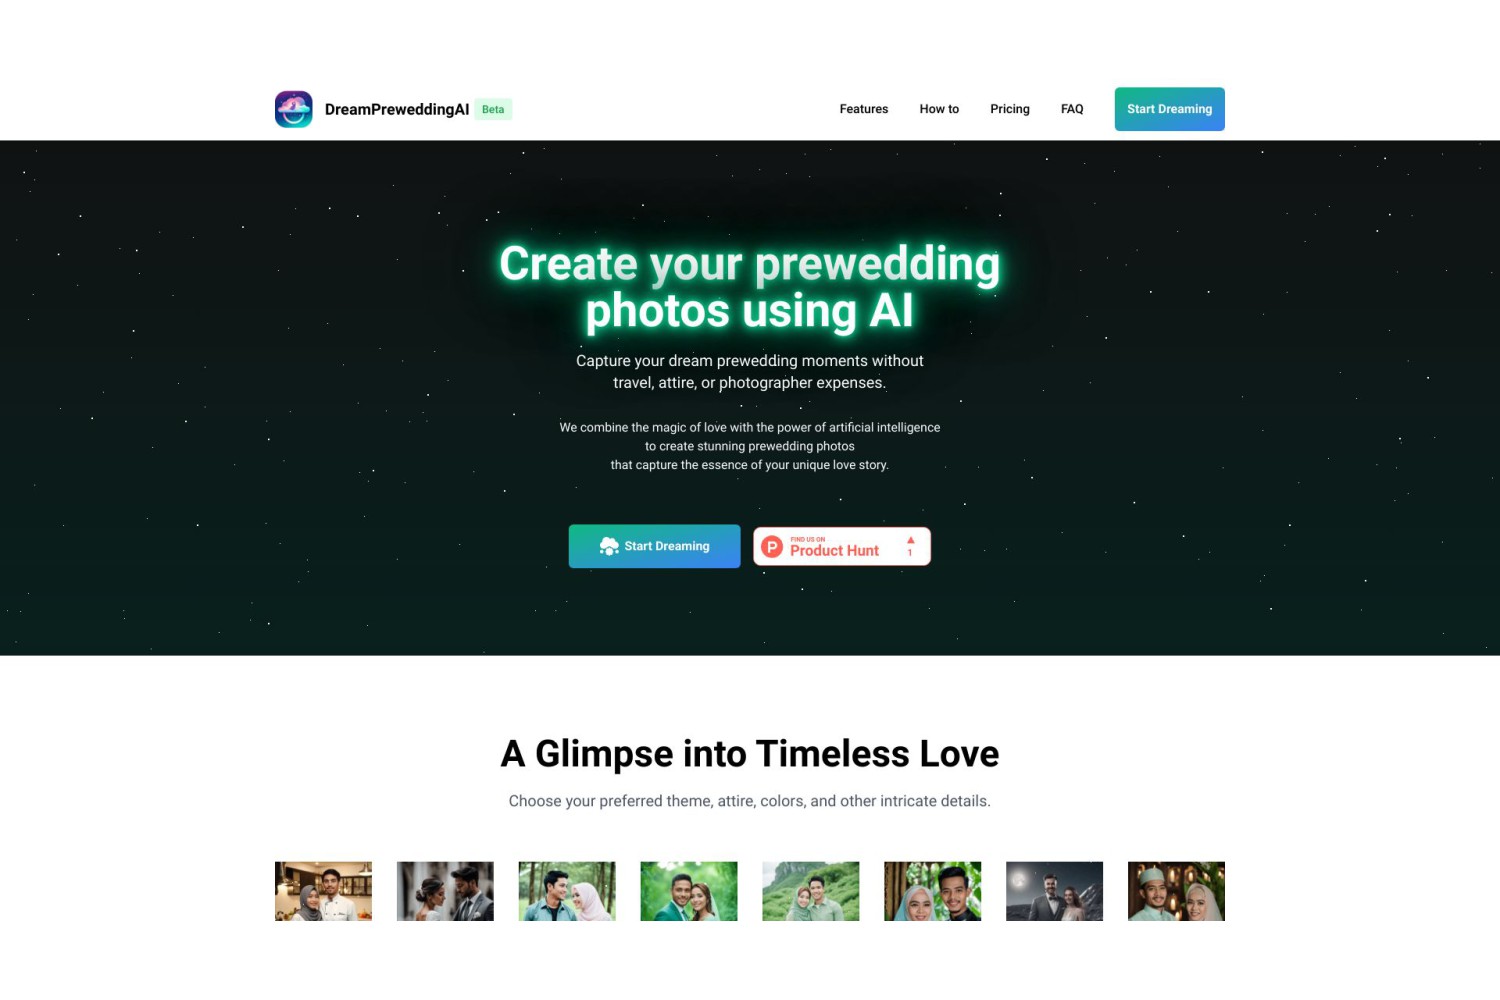
Task: Open the lantern-lit couple with songkok thumbnail
Action: [1176, 891]
